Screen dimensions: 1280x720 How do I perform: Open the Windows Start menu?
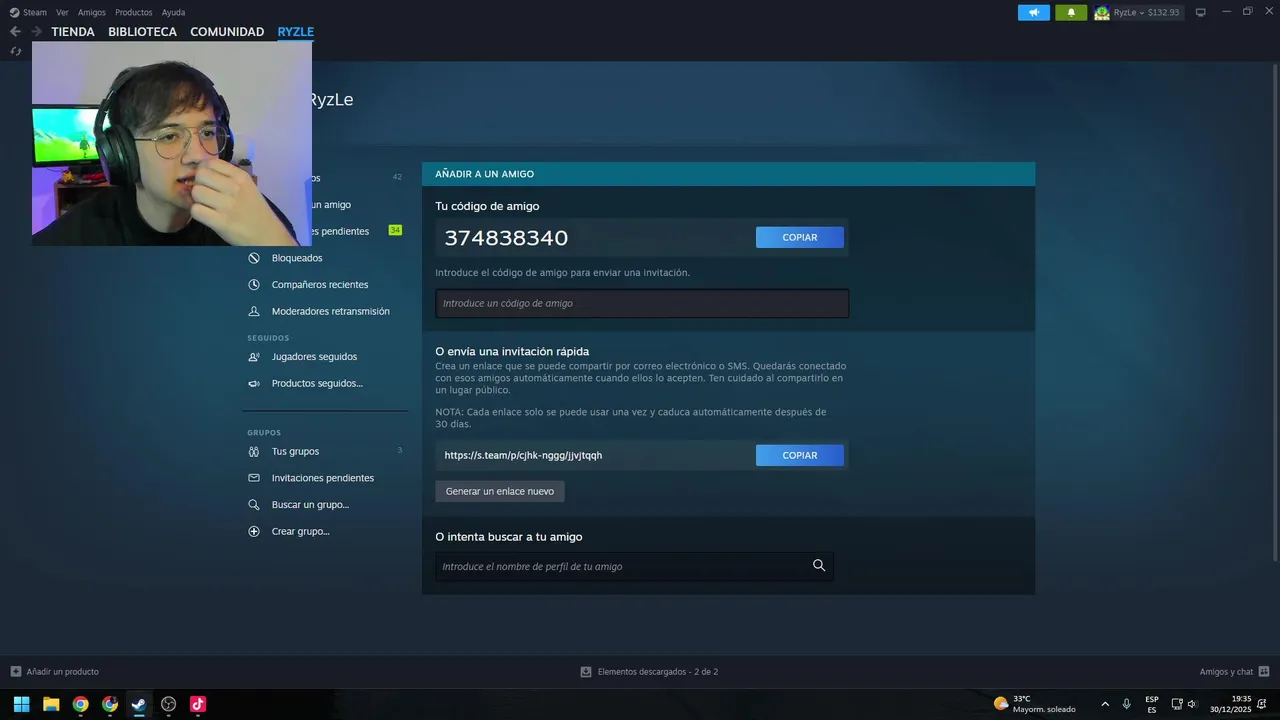21,704
